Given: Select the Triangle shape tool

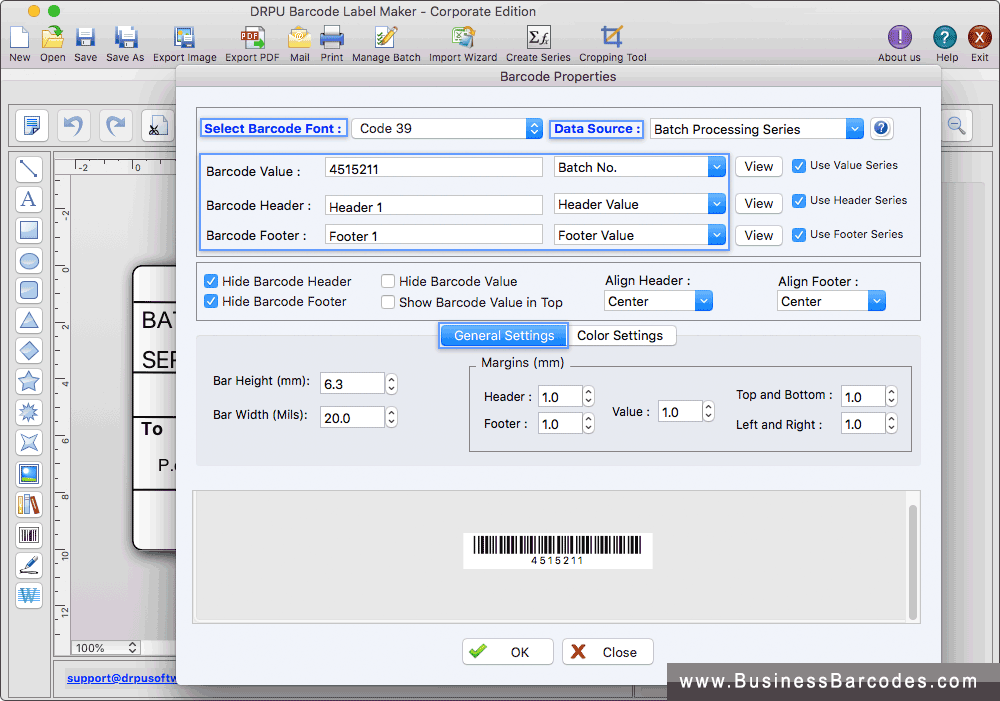Looking at the screenshot, I should pos(29,320).
